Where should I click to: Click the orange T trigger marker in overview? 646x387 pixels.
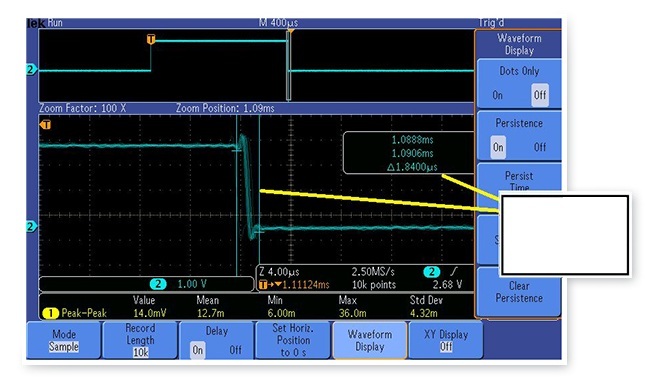(x=151, y=40)
